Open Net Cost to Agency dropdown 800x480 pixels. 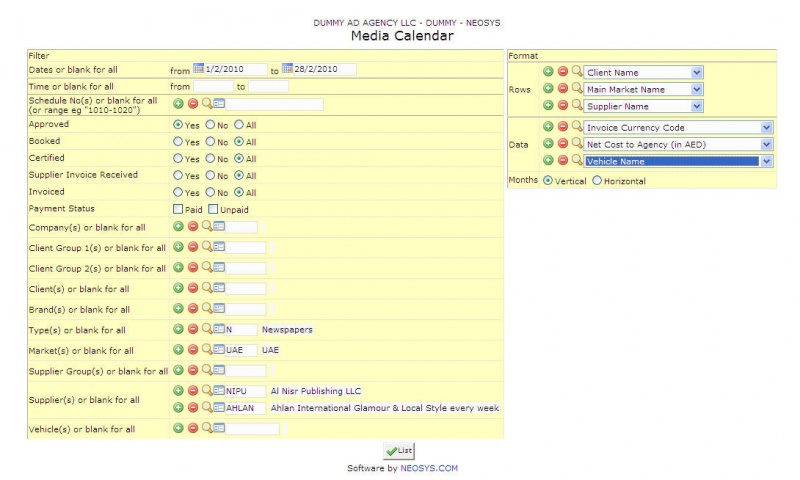(x=766, y=144)
